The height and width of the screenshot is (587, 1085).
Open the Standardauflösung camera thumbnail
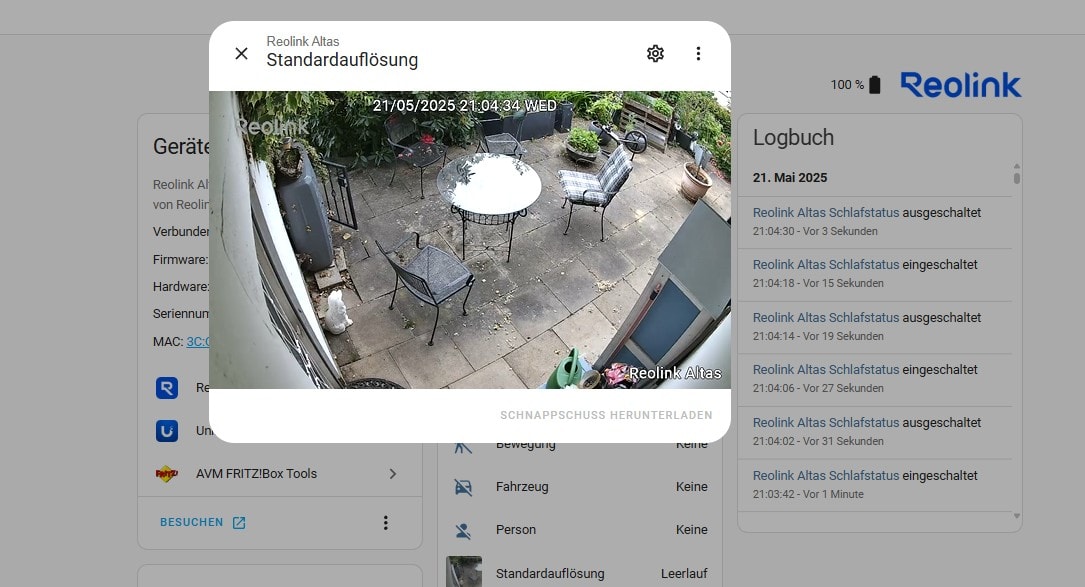(464, 572)
